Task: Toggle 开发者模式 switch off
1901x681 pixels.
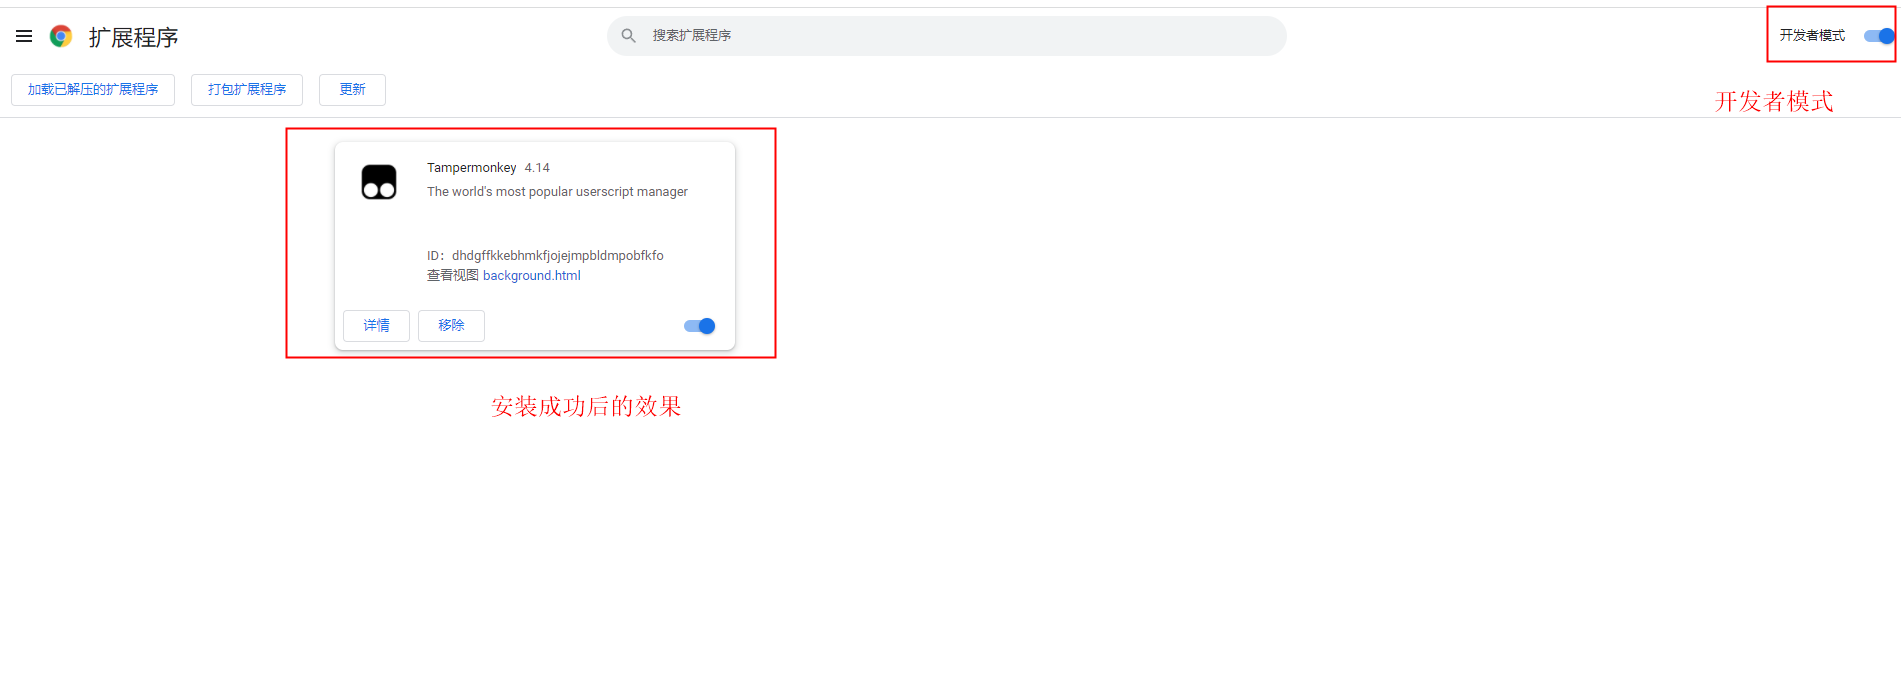Action: pyautogui.click(x=1879, y=36)
